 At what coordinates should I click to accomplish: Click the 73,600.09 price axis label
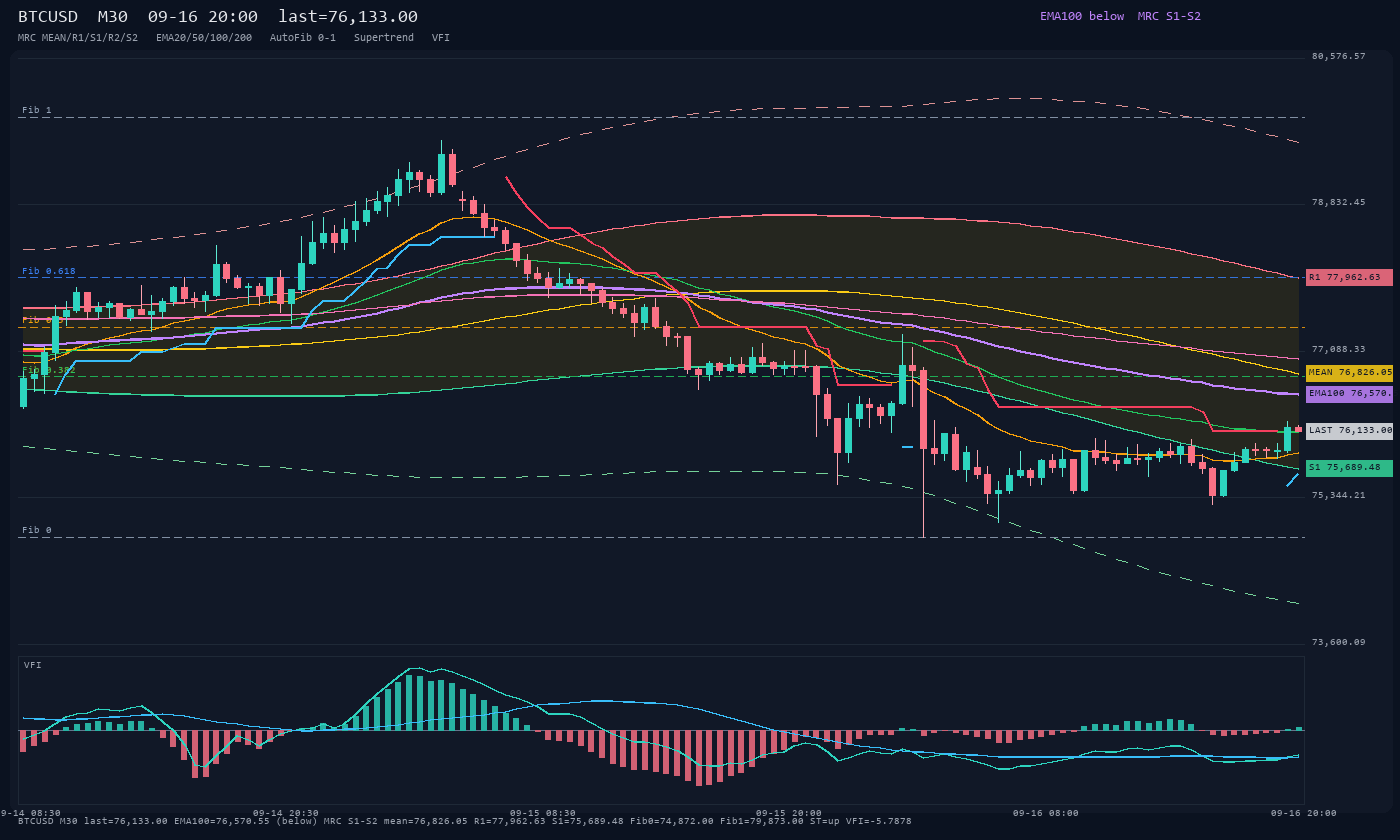coord(1338,642)
